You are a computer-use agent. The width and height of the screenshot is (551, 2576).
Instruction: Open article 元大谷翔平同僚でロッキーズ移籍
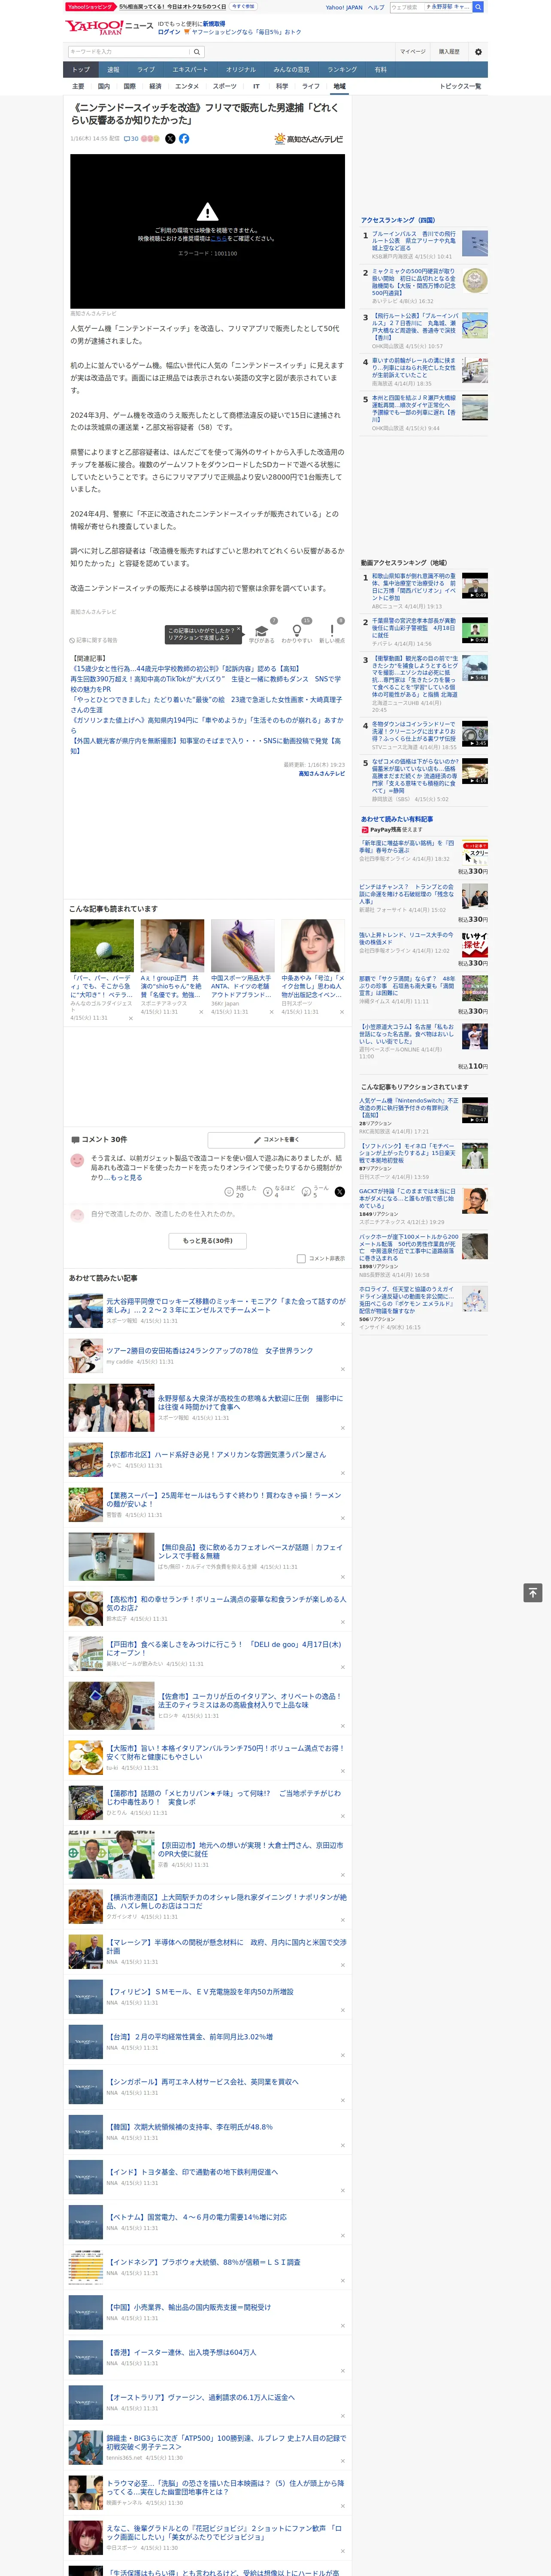226,1306
